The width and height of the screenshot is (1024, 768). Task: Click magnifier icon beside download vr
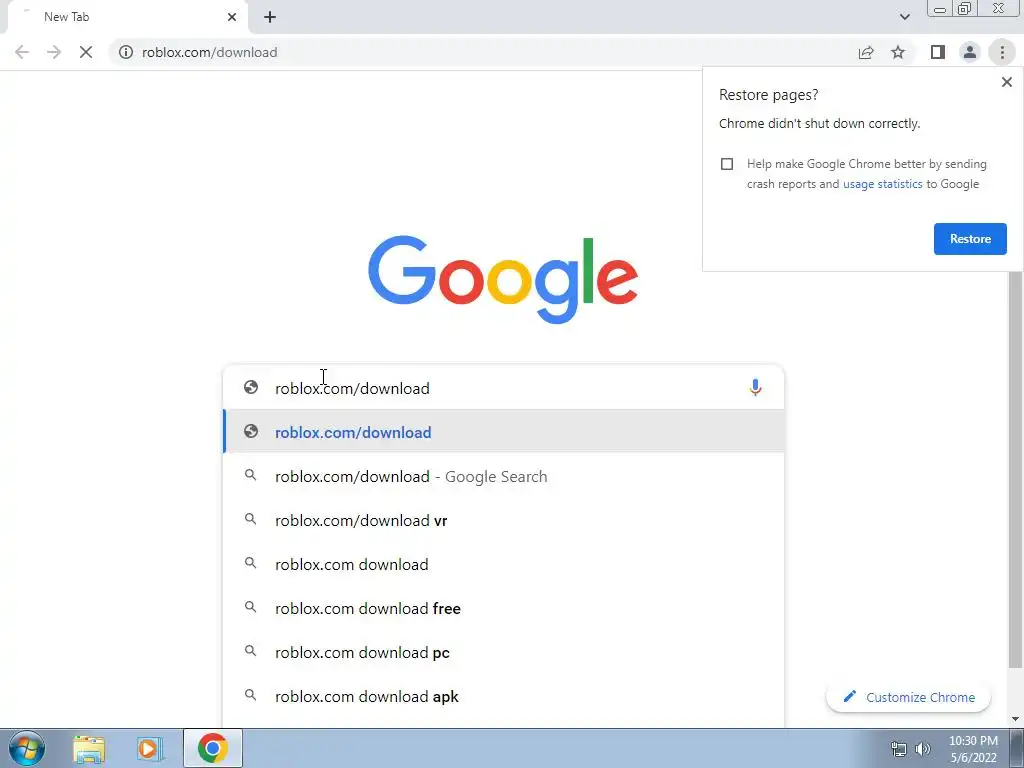click(x=250, y=519)
